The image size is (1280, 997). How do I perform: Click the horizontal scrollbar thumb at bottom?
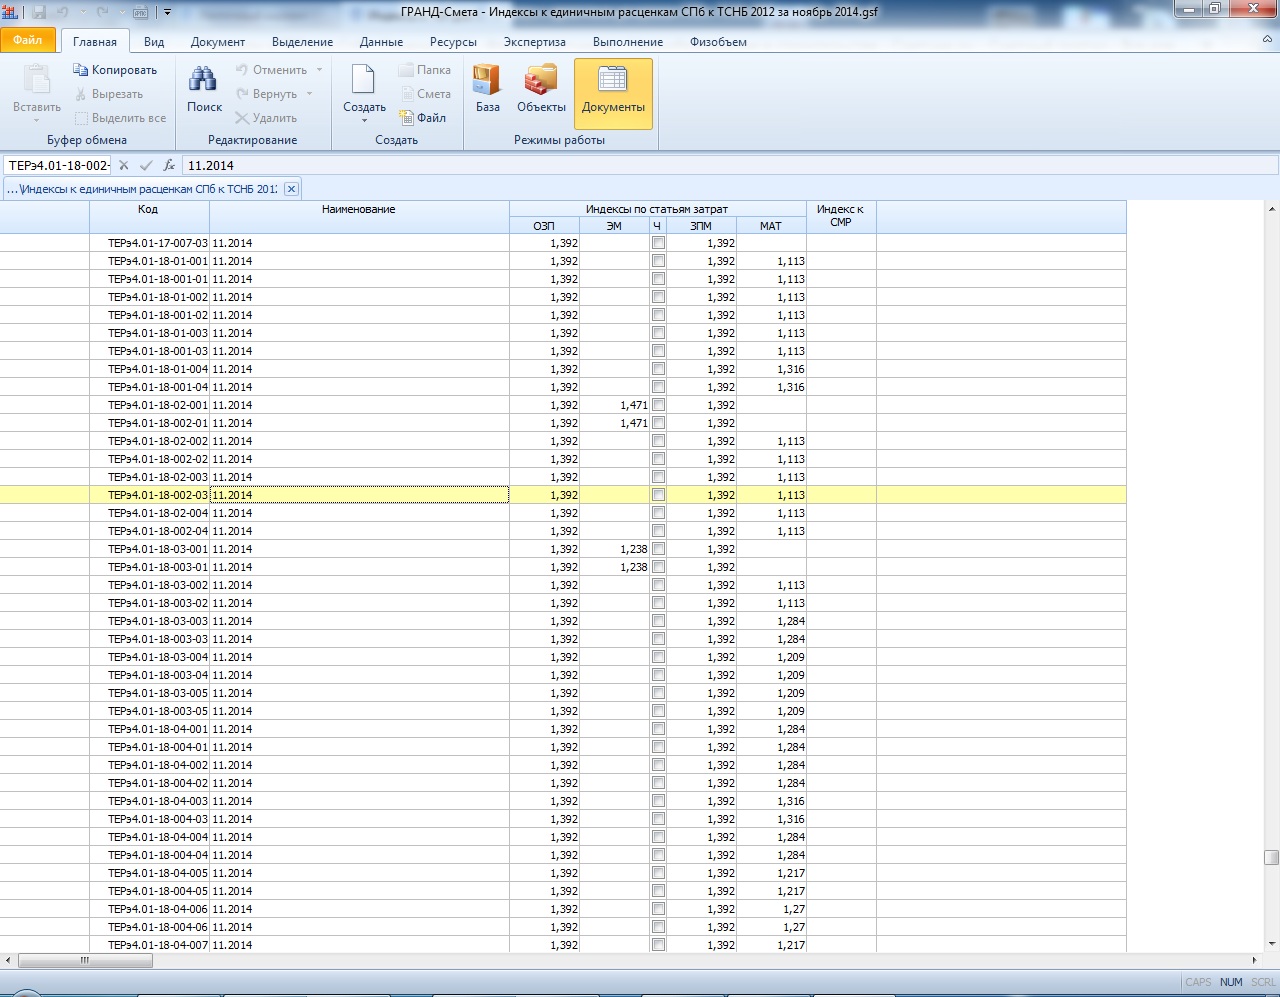(85, 960)
